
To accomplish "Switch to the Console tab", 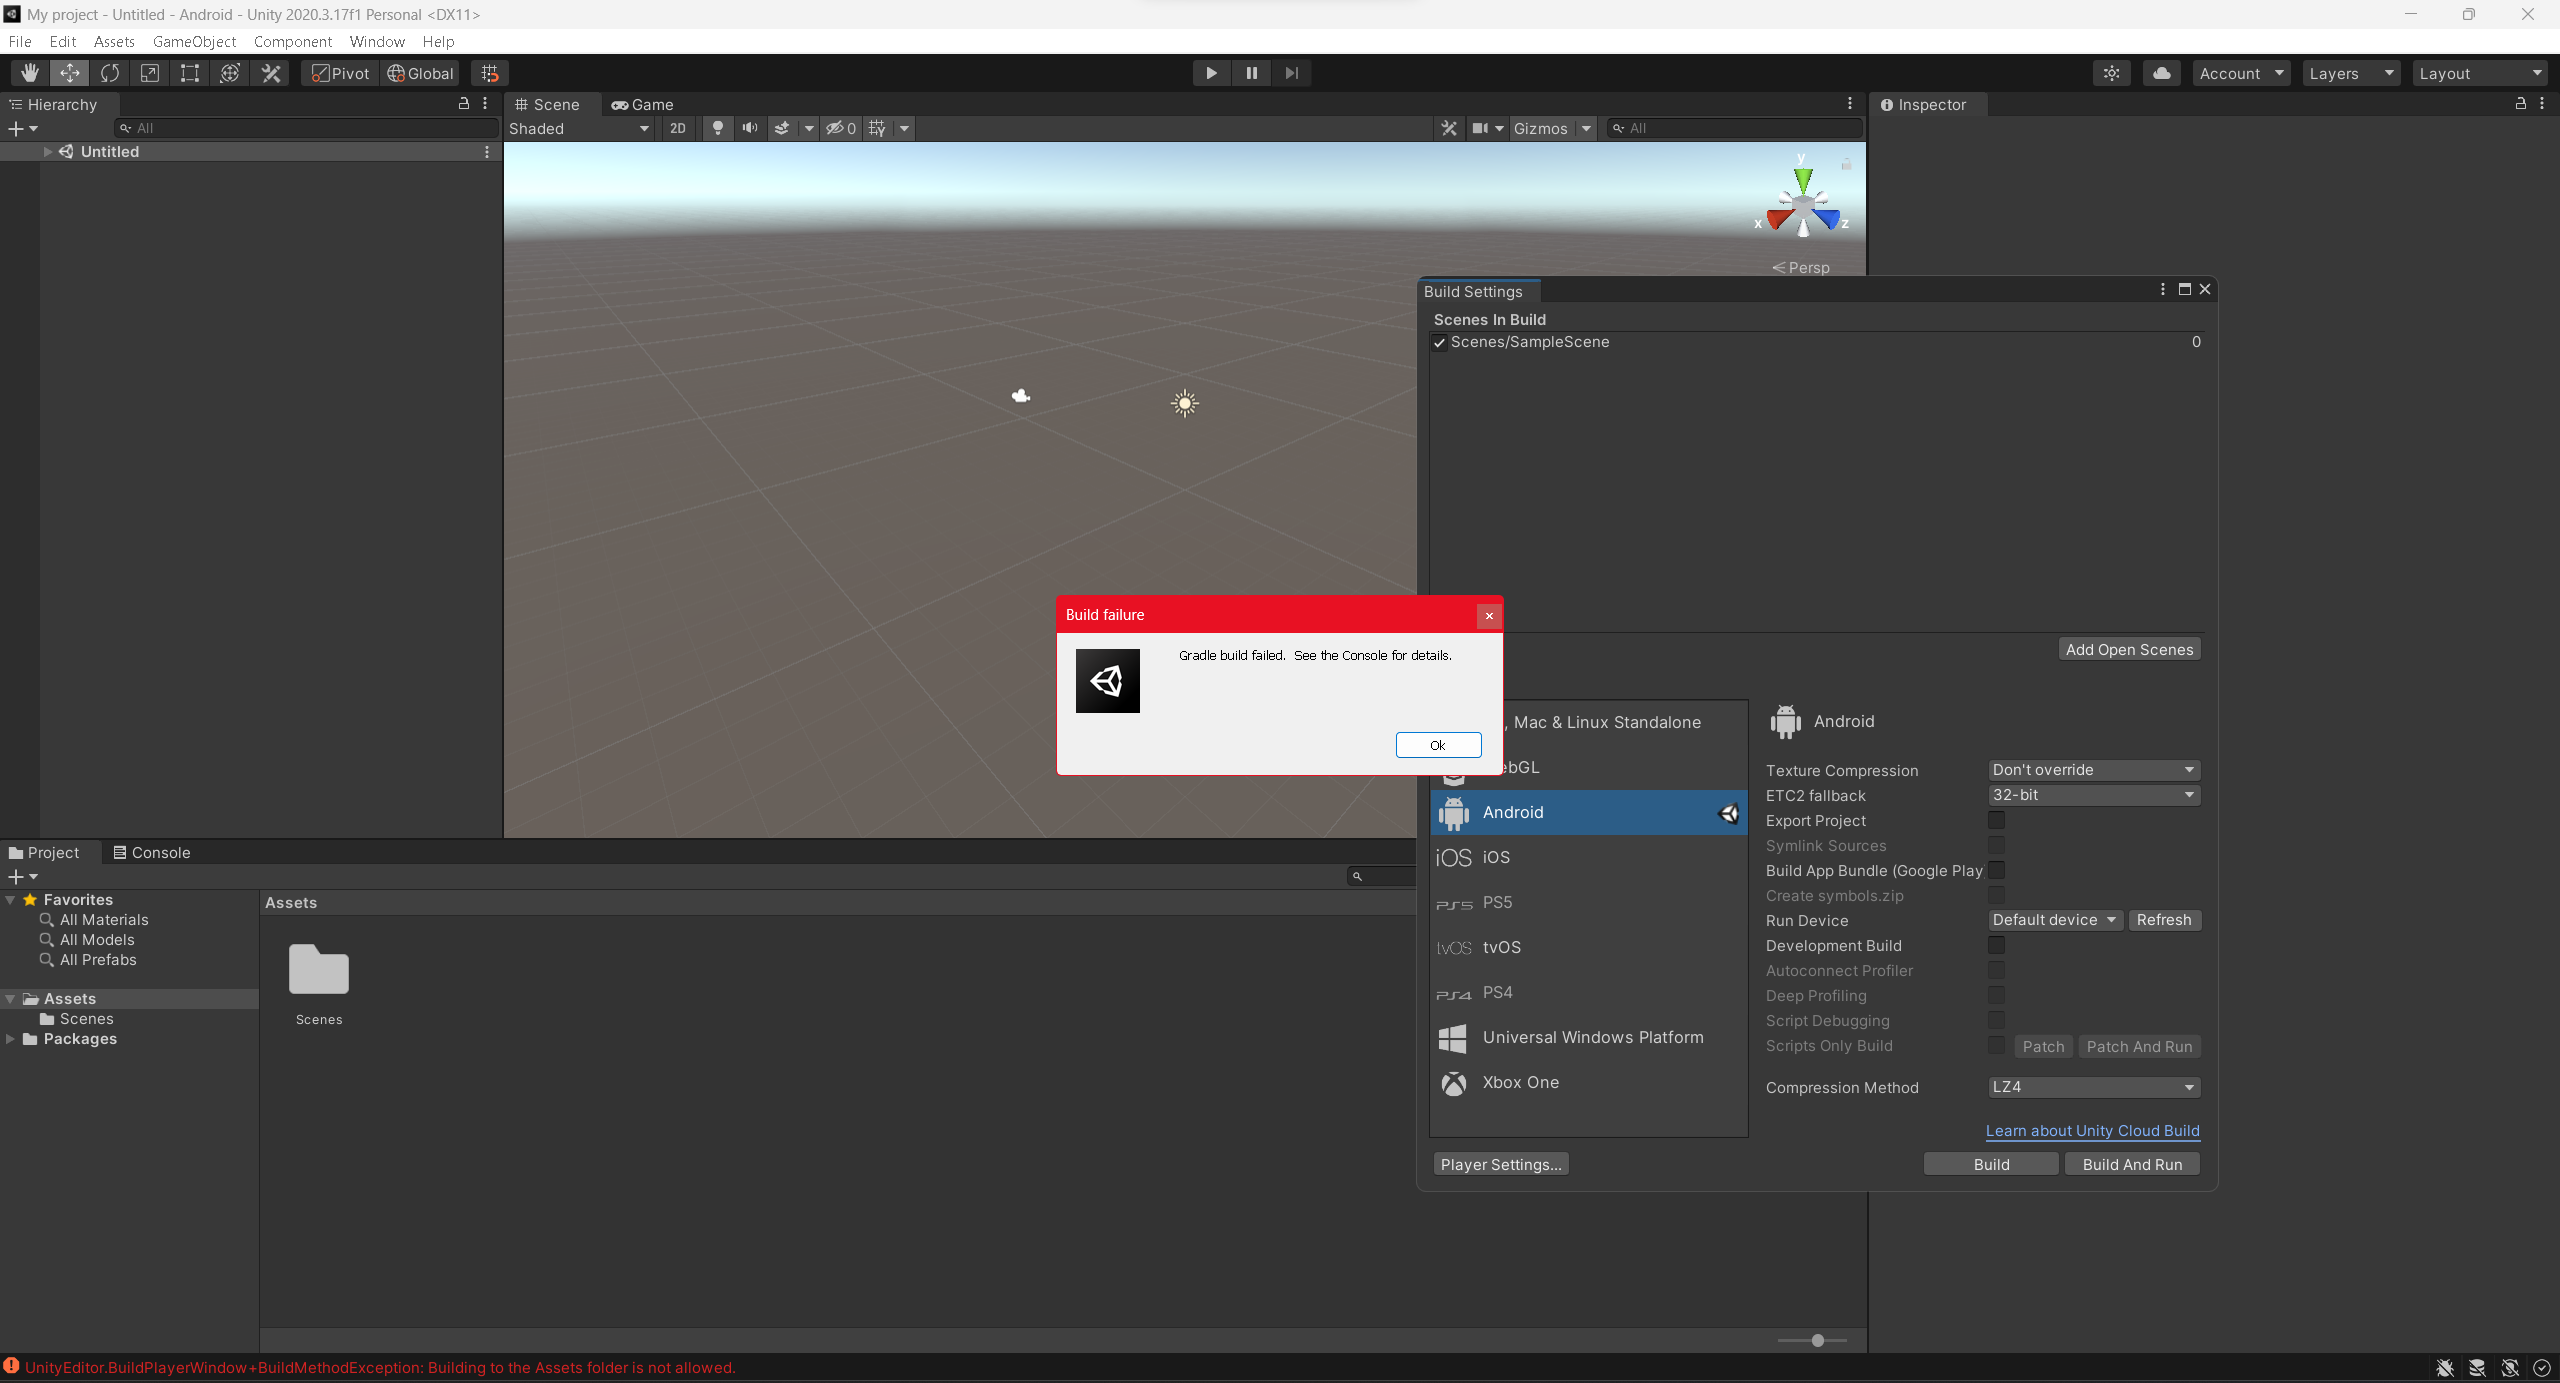I will (x=152, y=852).
